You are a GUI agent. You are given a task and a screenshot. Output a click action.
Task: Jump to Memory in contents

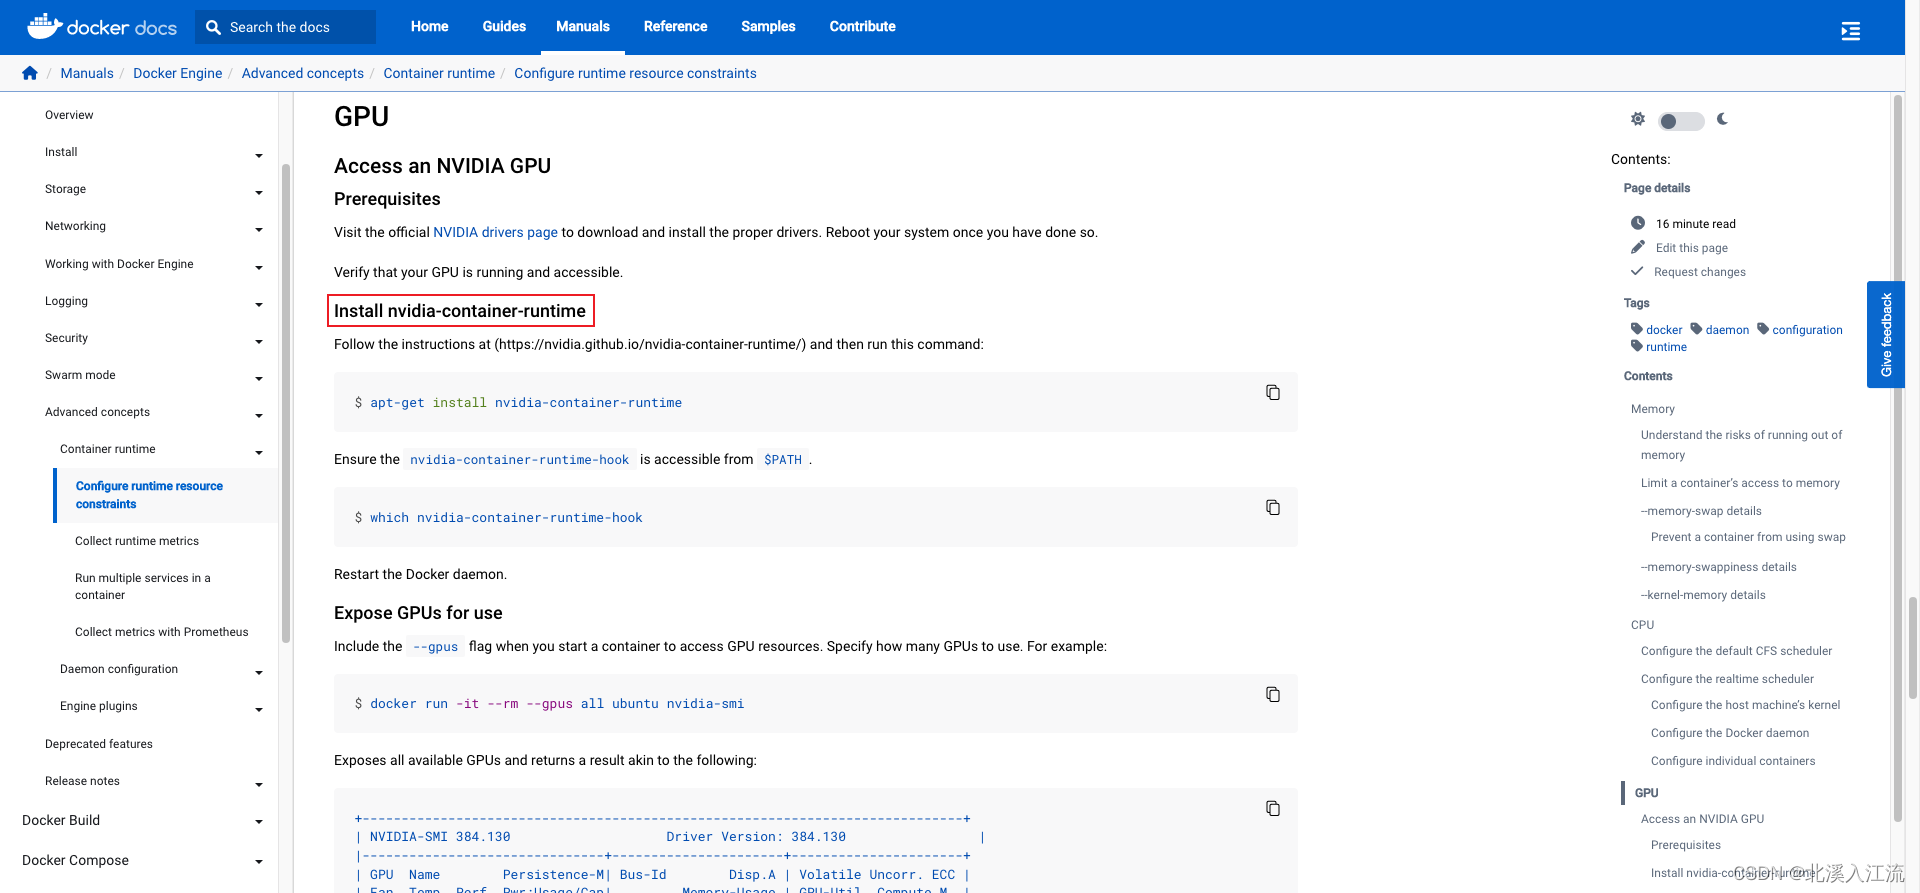click(1652, 409)
